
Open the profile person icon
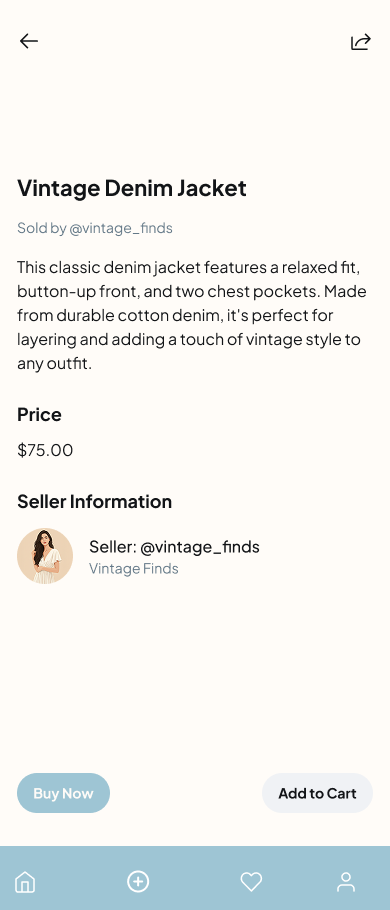click(x=346, y=882)
